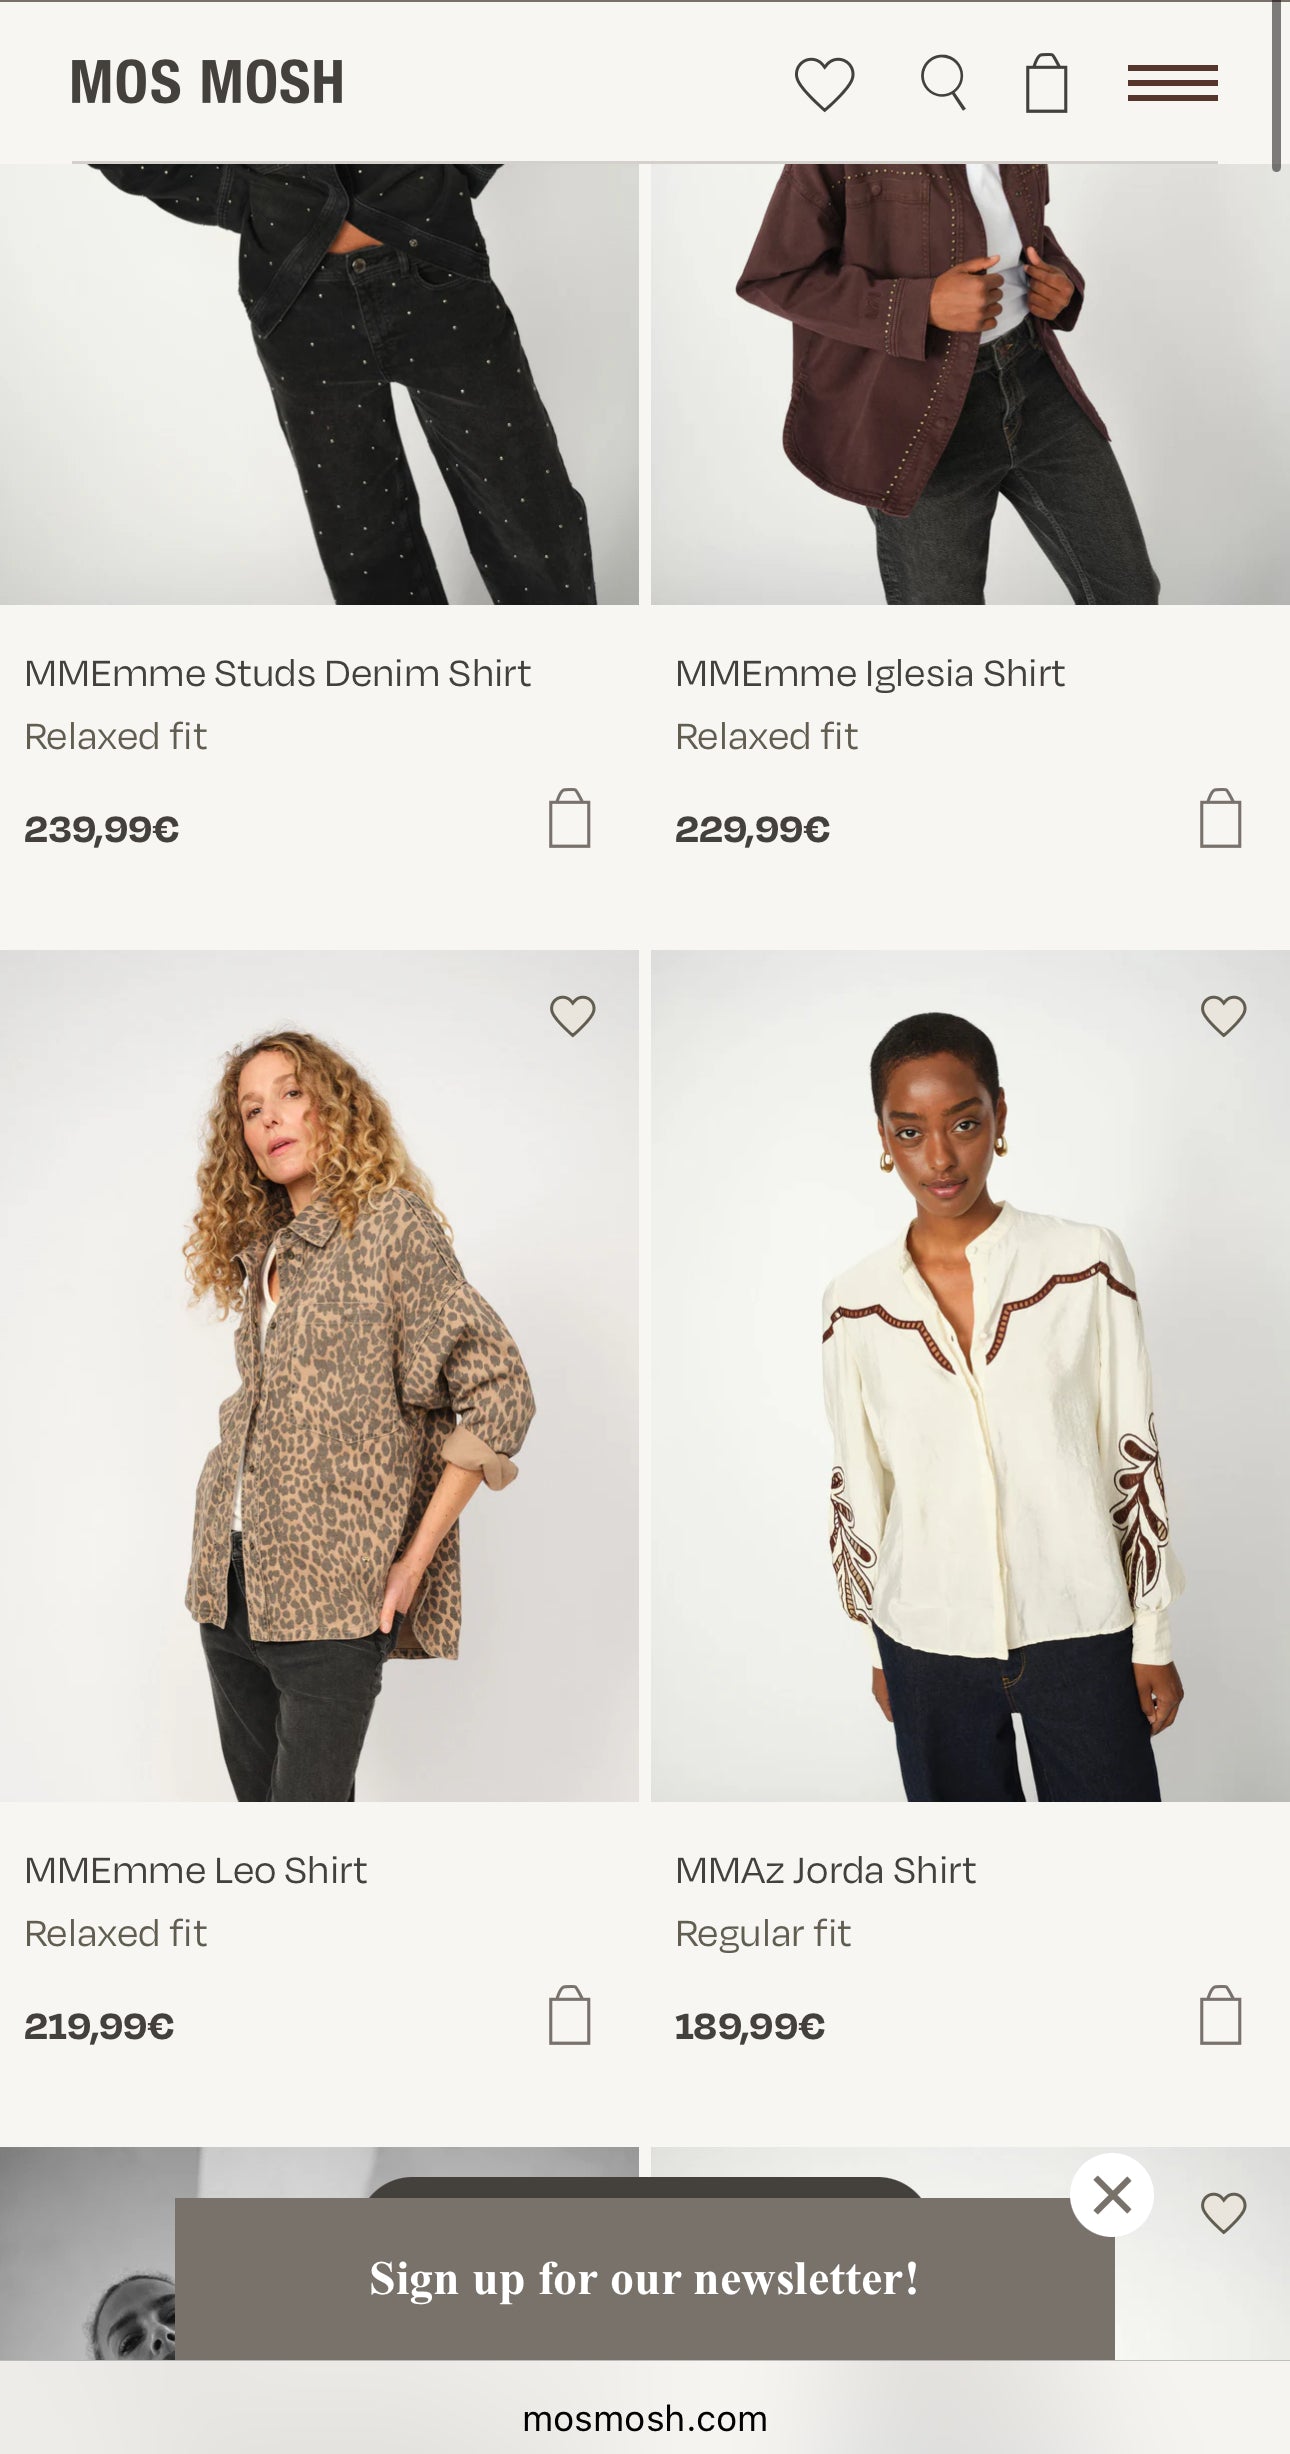Image resolution: width=1290 pixels, height=2454 pixels.
Task: Open the hamburger menu
Action: pyautogui.click(x=1172, y=83)
